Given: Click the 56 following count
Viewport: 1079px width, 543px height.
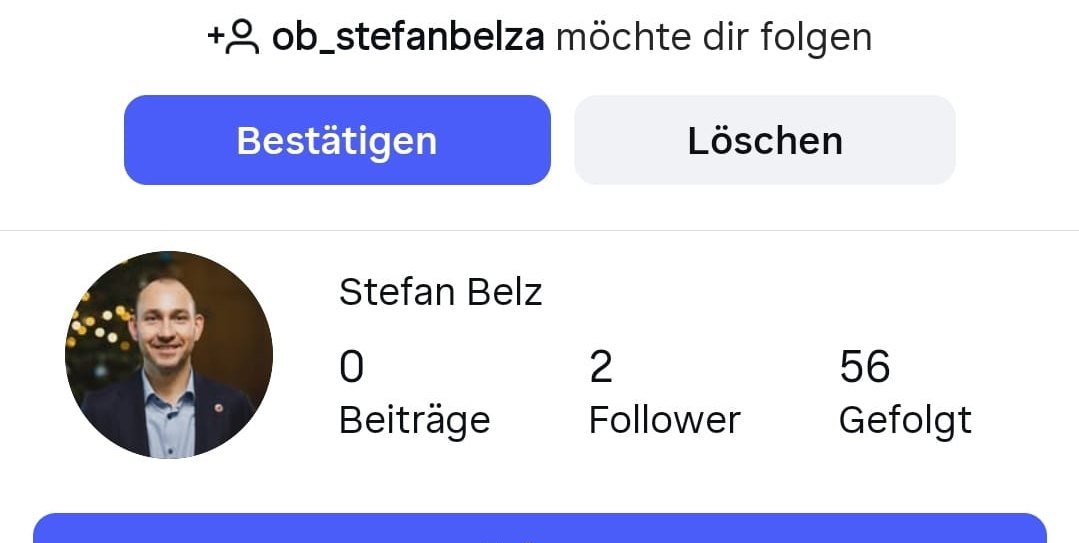Looking at the screenshot, I should [x=864, y=368].
